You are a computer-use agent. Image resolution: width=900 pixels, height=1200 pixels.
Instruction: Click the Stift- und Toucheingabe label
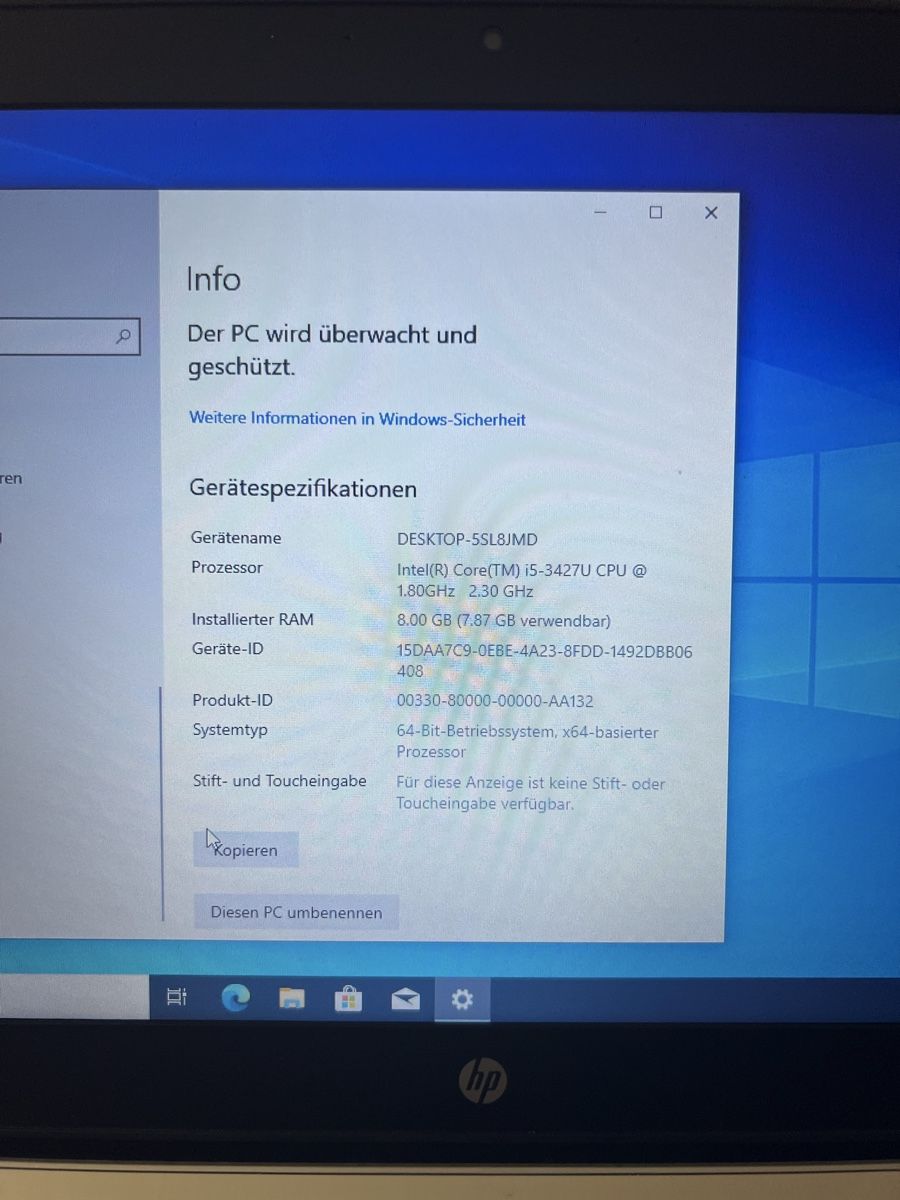pyautogui.click(x=279, y=781)
